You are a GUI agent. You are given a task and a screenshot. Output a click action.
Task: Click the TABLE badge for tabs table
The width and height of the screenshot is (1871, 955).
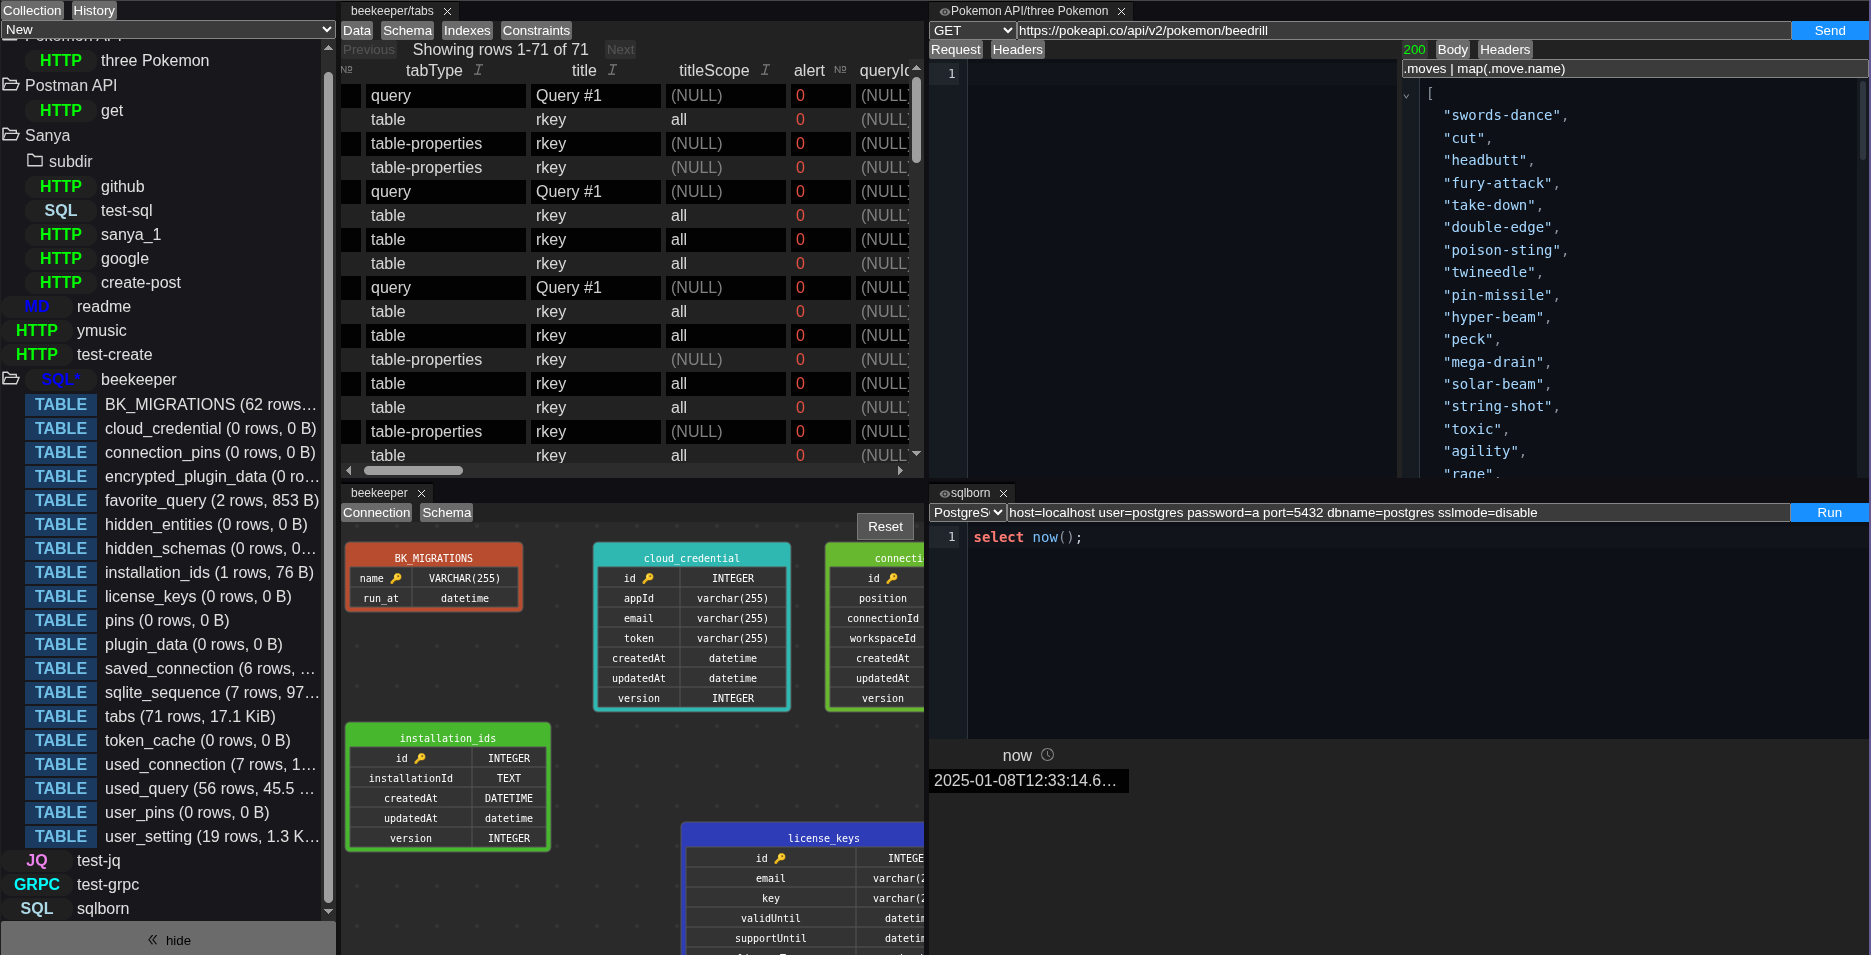click(61, 716)
